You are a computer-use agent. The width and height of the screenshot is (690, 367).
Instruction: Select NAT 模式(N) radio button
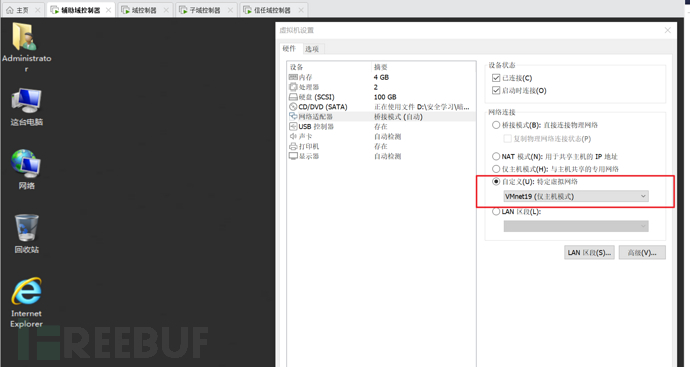(496, 156)
